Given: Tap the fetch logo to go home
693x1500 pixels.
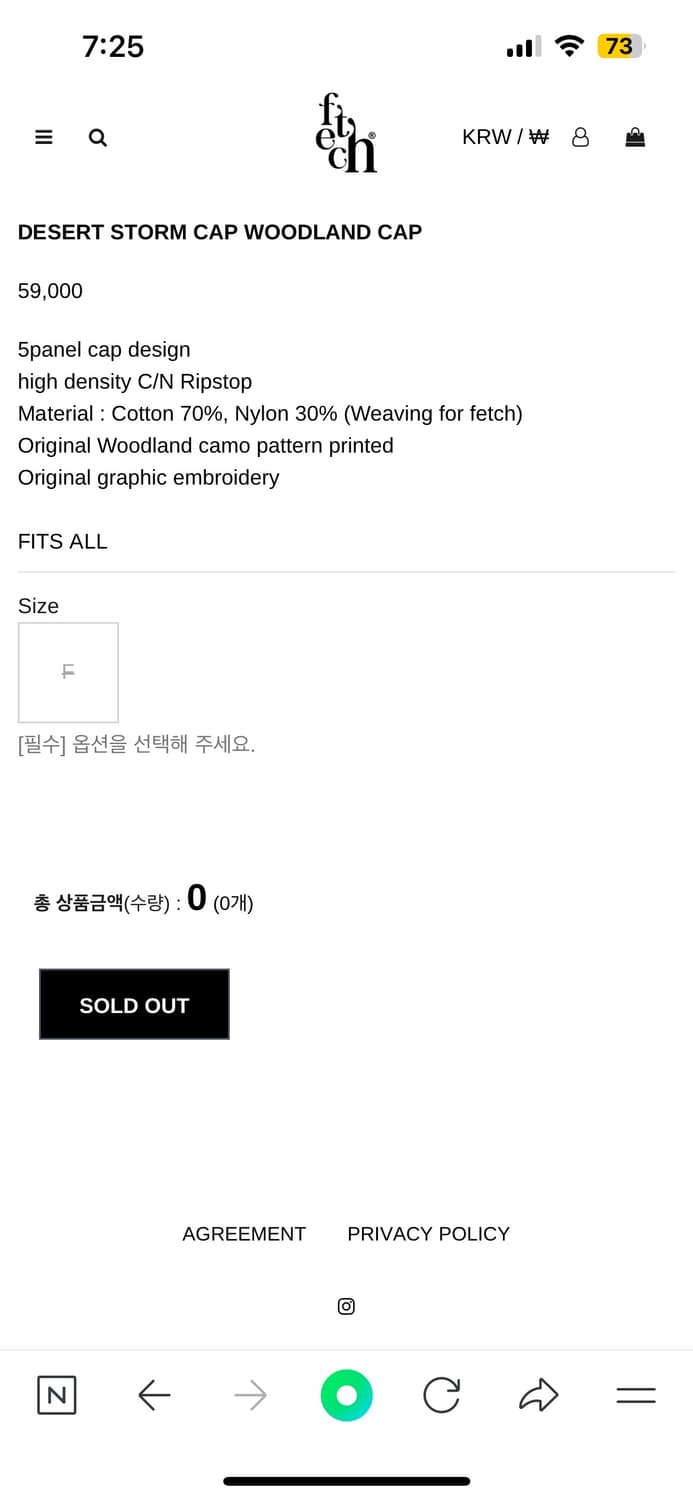Looking at the screenshot, I should (346, 134).
